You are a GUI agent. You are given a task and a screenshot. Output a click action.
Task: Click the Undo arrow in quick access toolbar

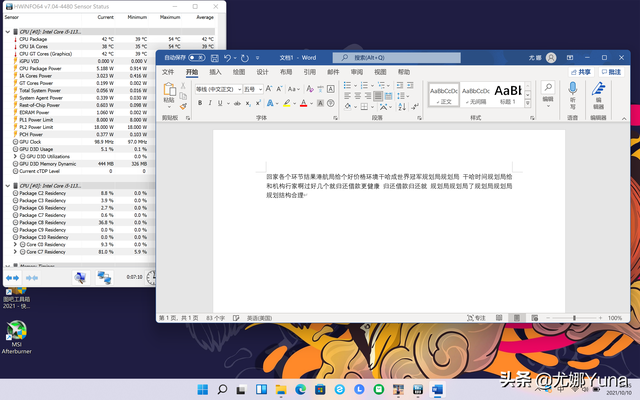click(x=228, y=58)
